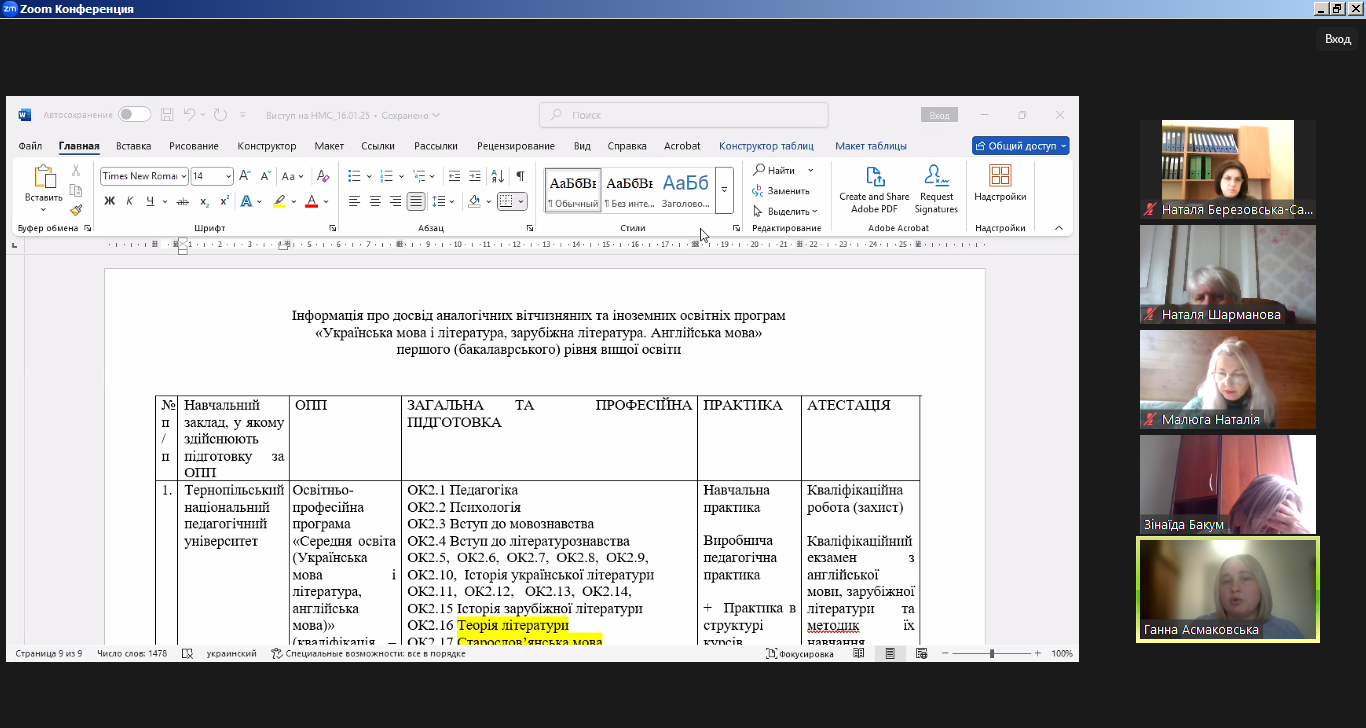
Task: Expand the styles gallery more arrow
Action: click(x=725, y=190)
